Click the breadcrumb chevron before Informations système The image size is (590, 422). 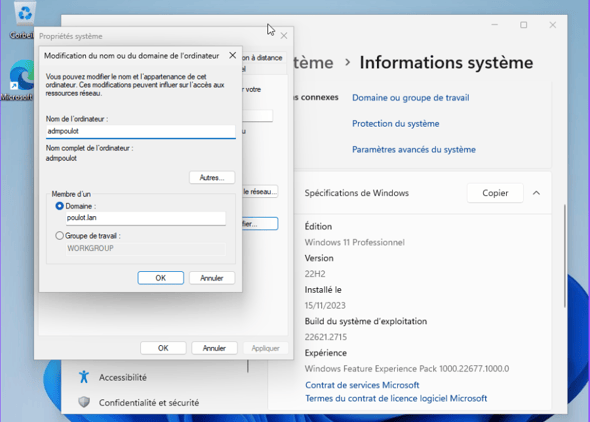pyautogui.click(x=348, y=62)
